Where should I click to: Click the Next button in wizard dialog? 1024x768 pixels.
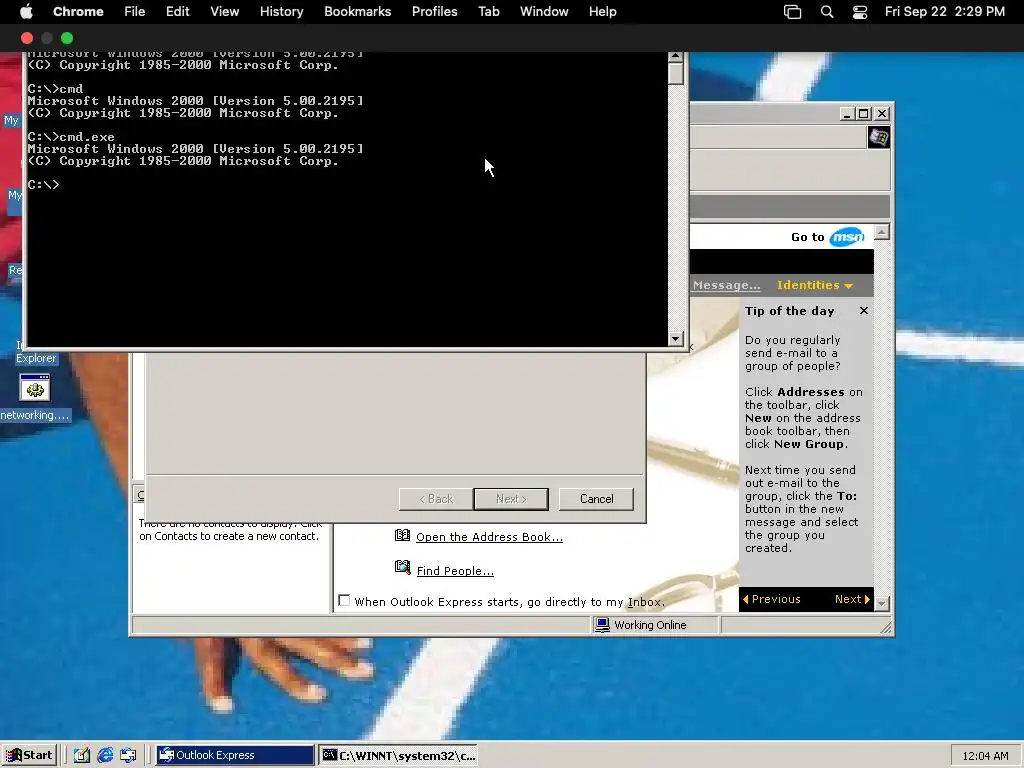click(x=511, y=499)
